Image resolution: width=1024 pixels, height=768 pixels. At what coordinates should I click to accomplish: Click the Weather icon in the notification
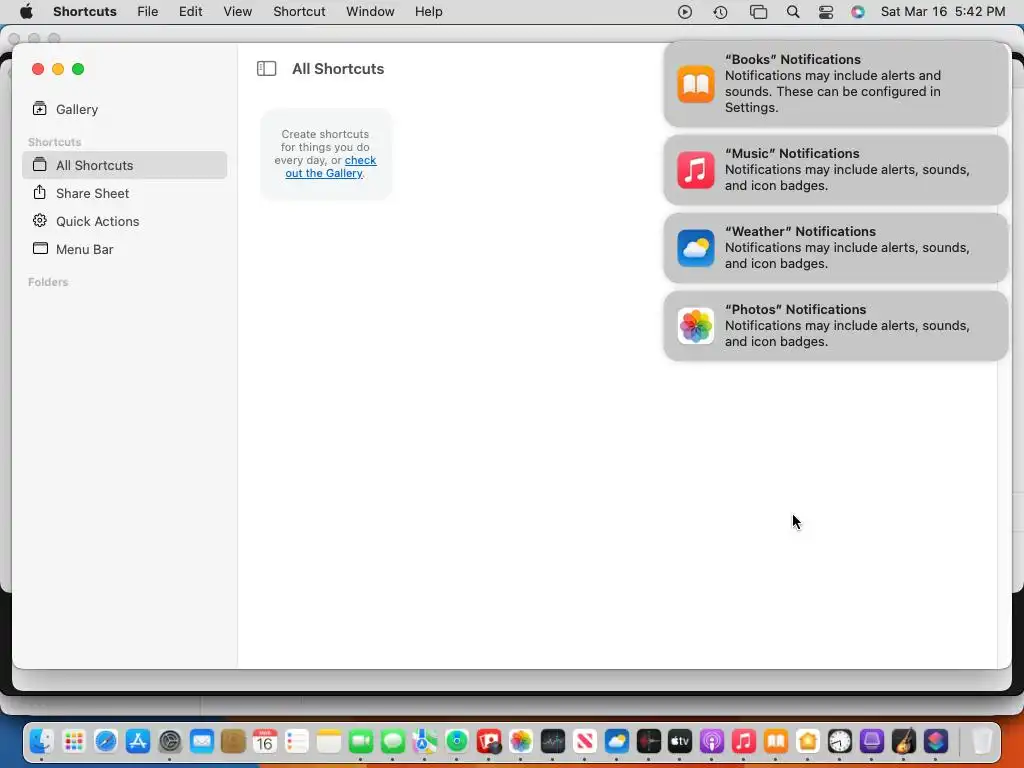pyautogui.click(x=696, y=248)
